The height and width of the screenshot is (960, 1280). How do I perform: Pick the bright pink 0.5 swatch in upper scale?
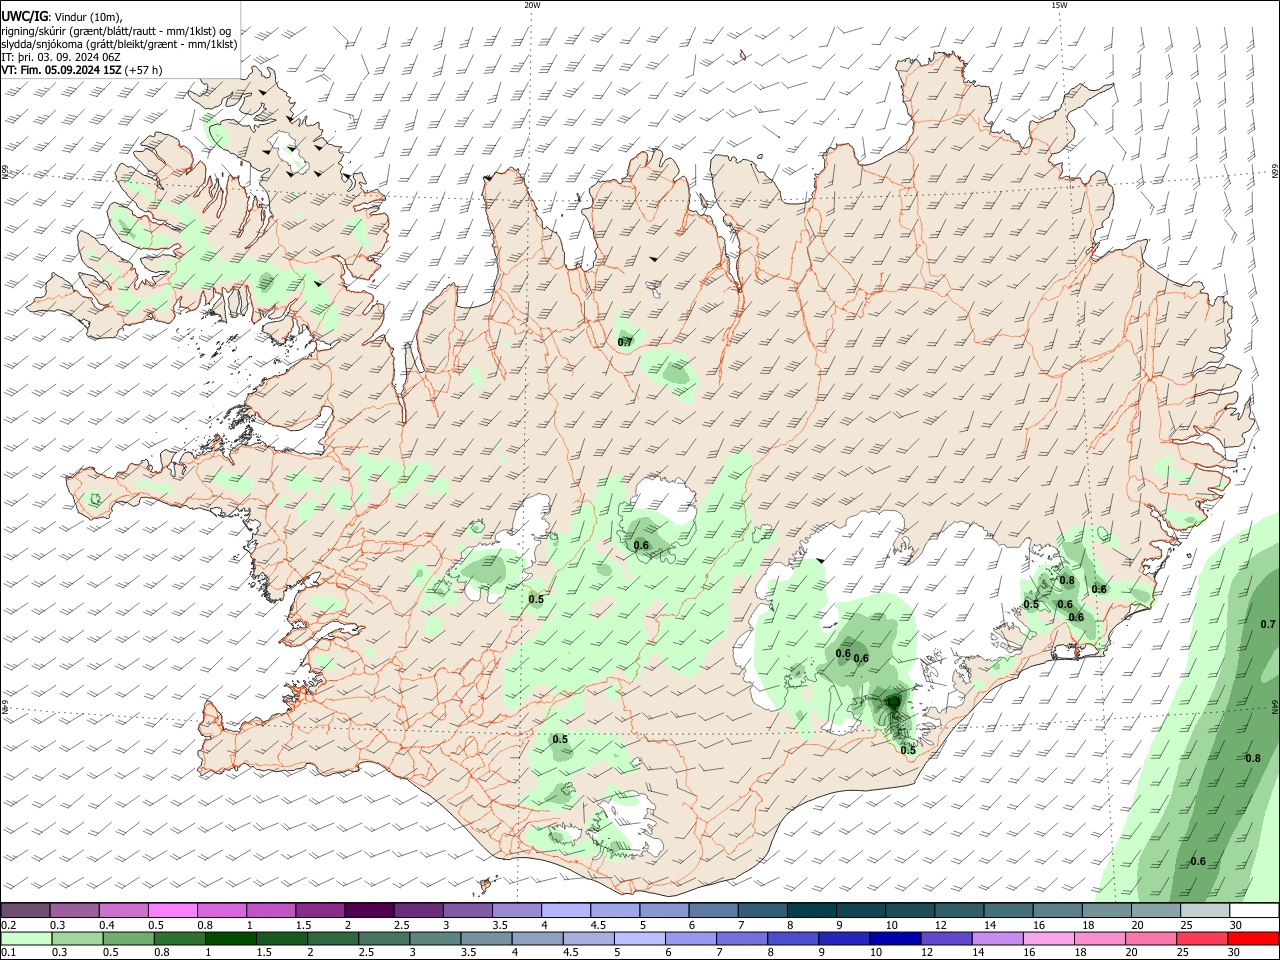[x=172, y=910]
